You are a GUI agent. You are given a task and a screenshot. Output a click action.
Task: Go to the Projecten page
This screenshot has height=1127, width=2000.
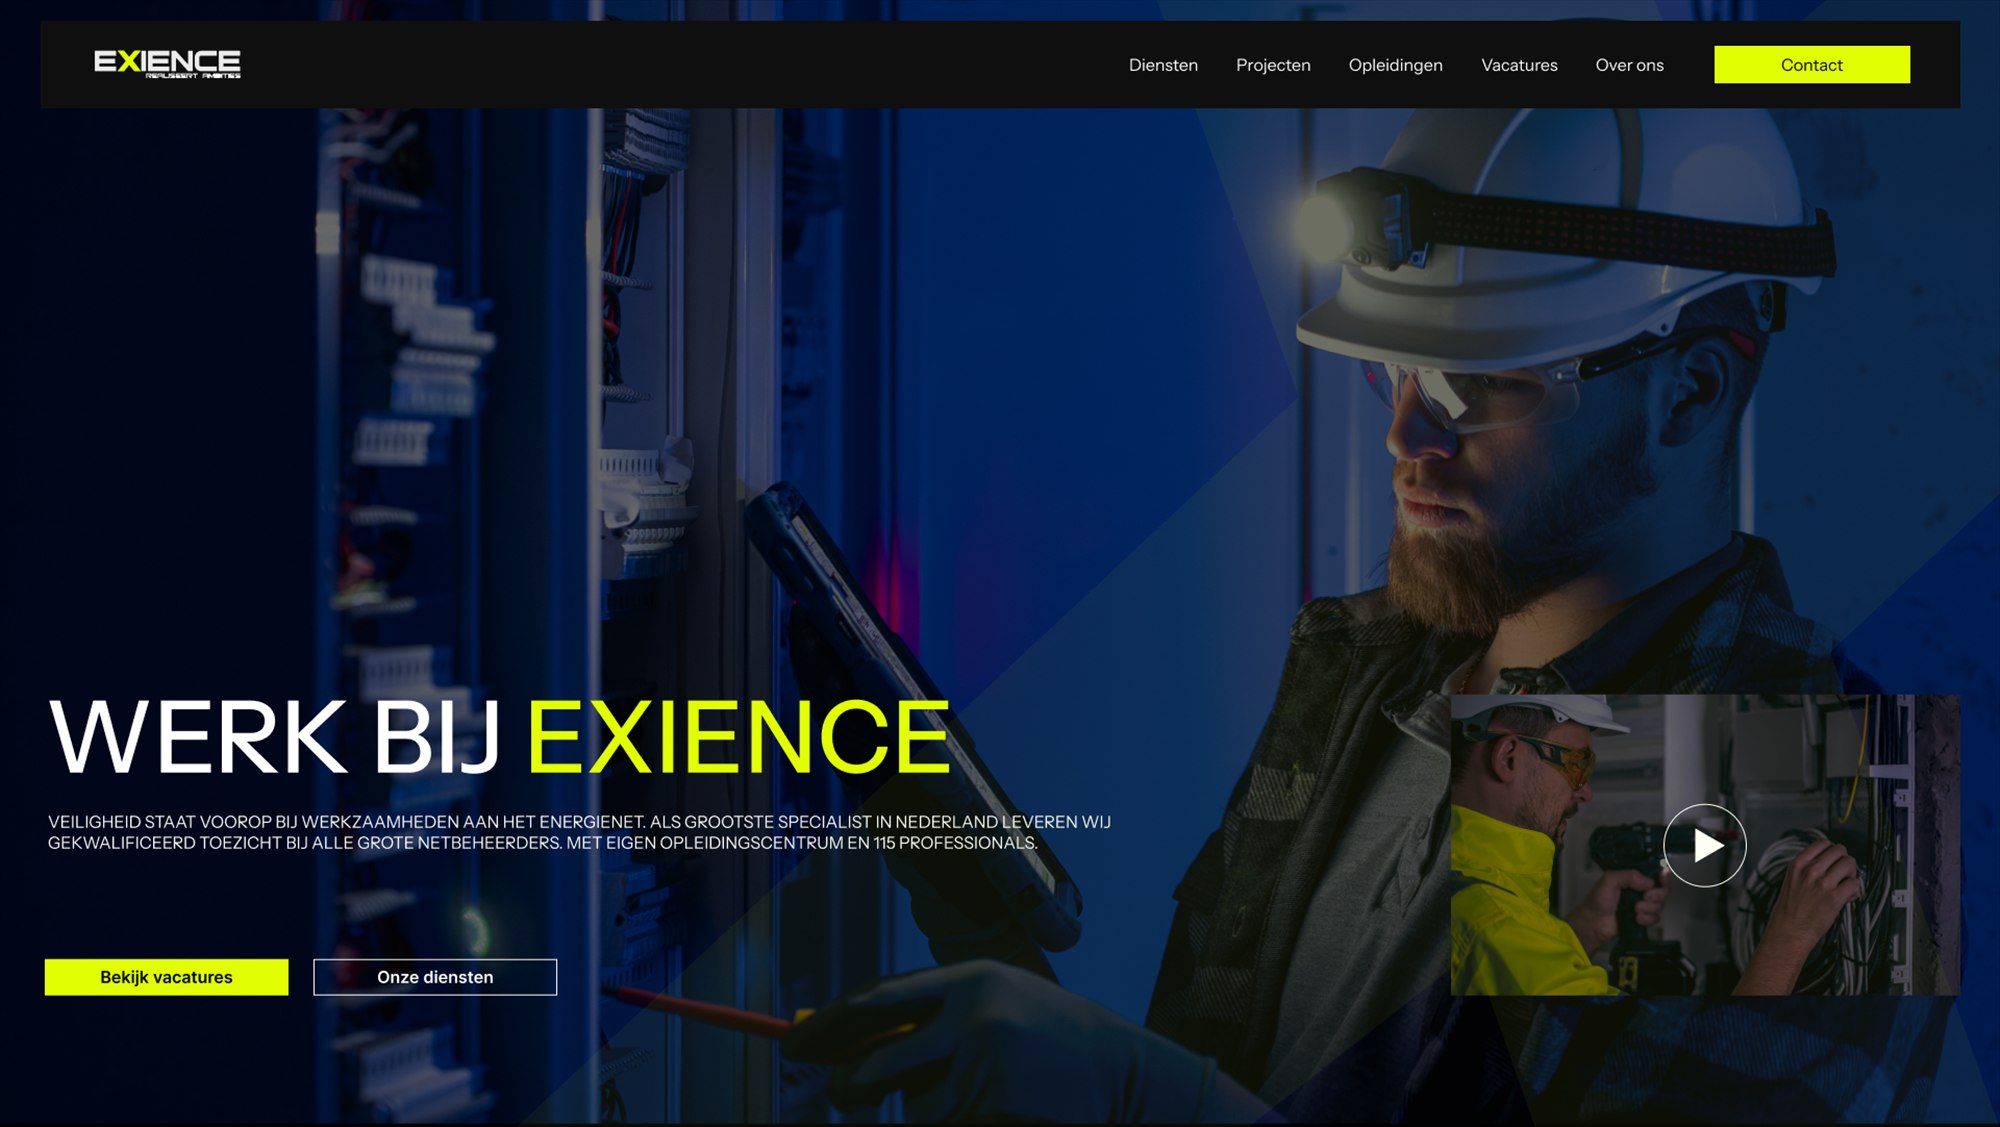(1273, 65)
